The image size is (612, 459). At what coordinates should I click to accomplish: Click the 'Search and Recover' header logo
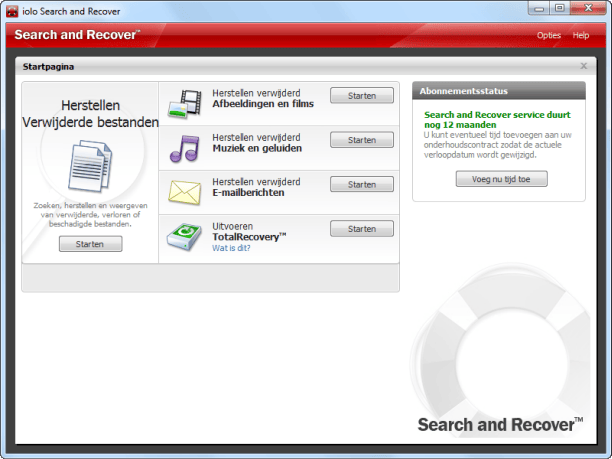click(x=77, y=35)
